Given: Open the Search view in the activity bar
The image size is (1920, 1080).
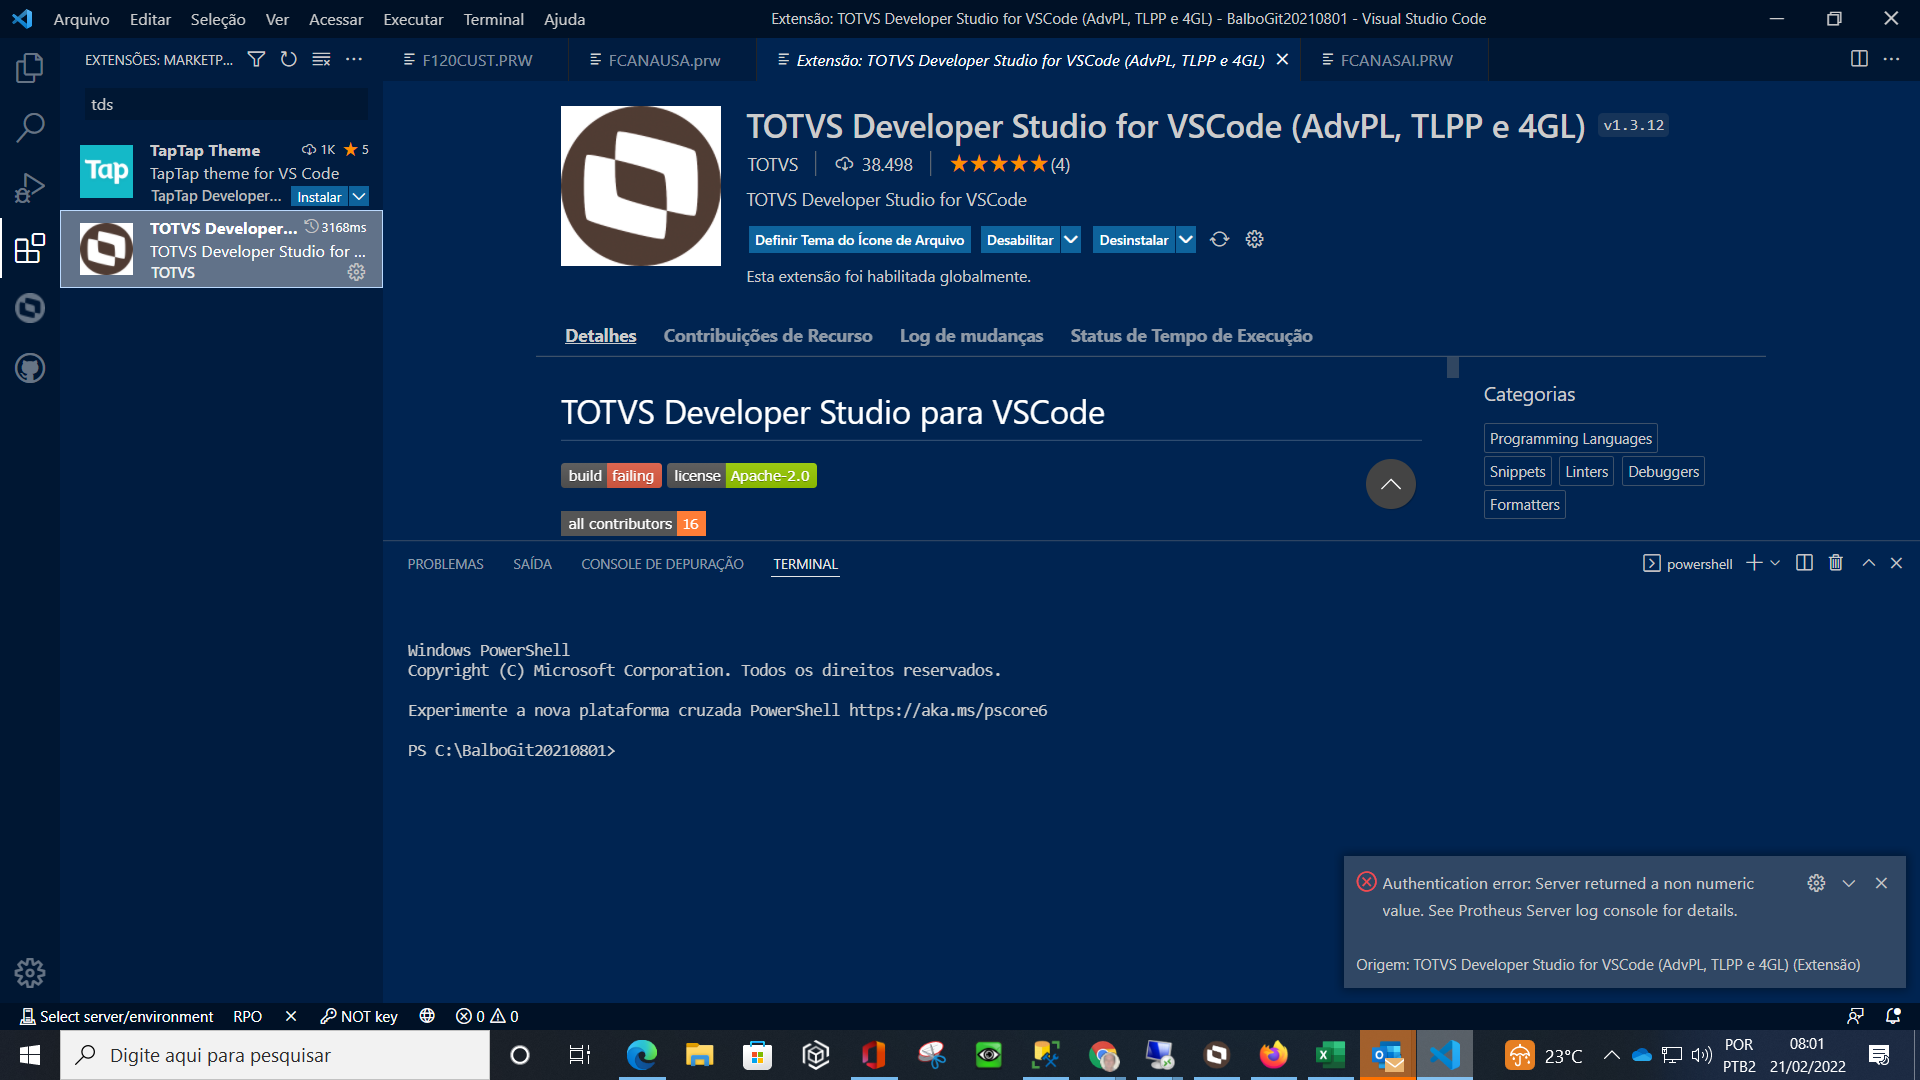Looking at the screenshot, I should (x=30, y=127).
